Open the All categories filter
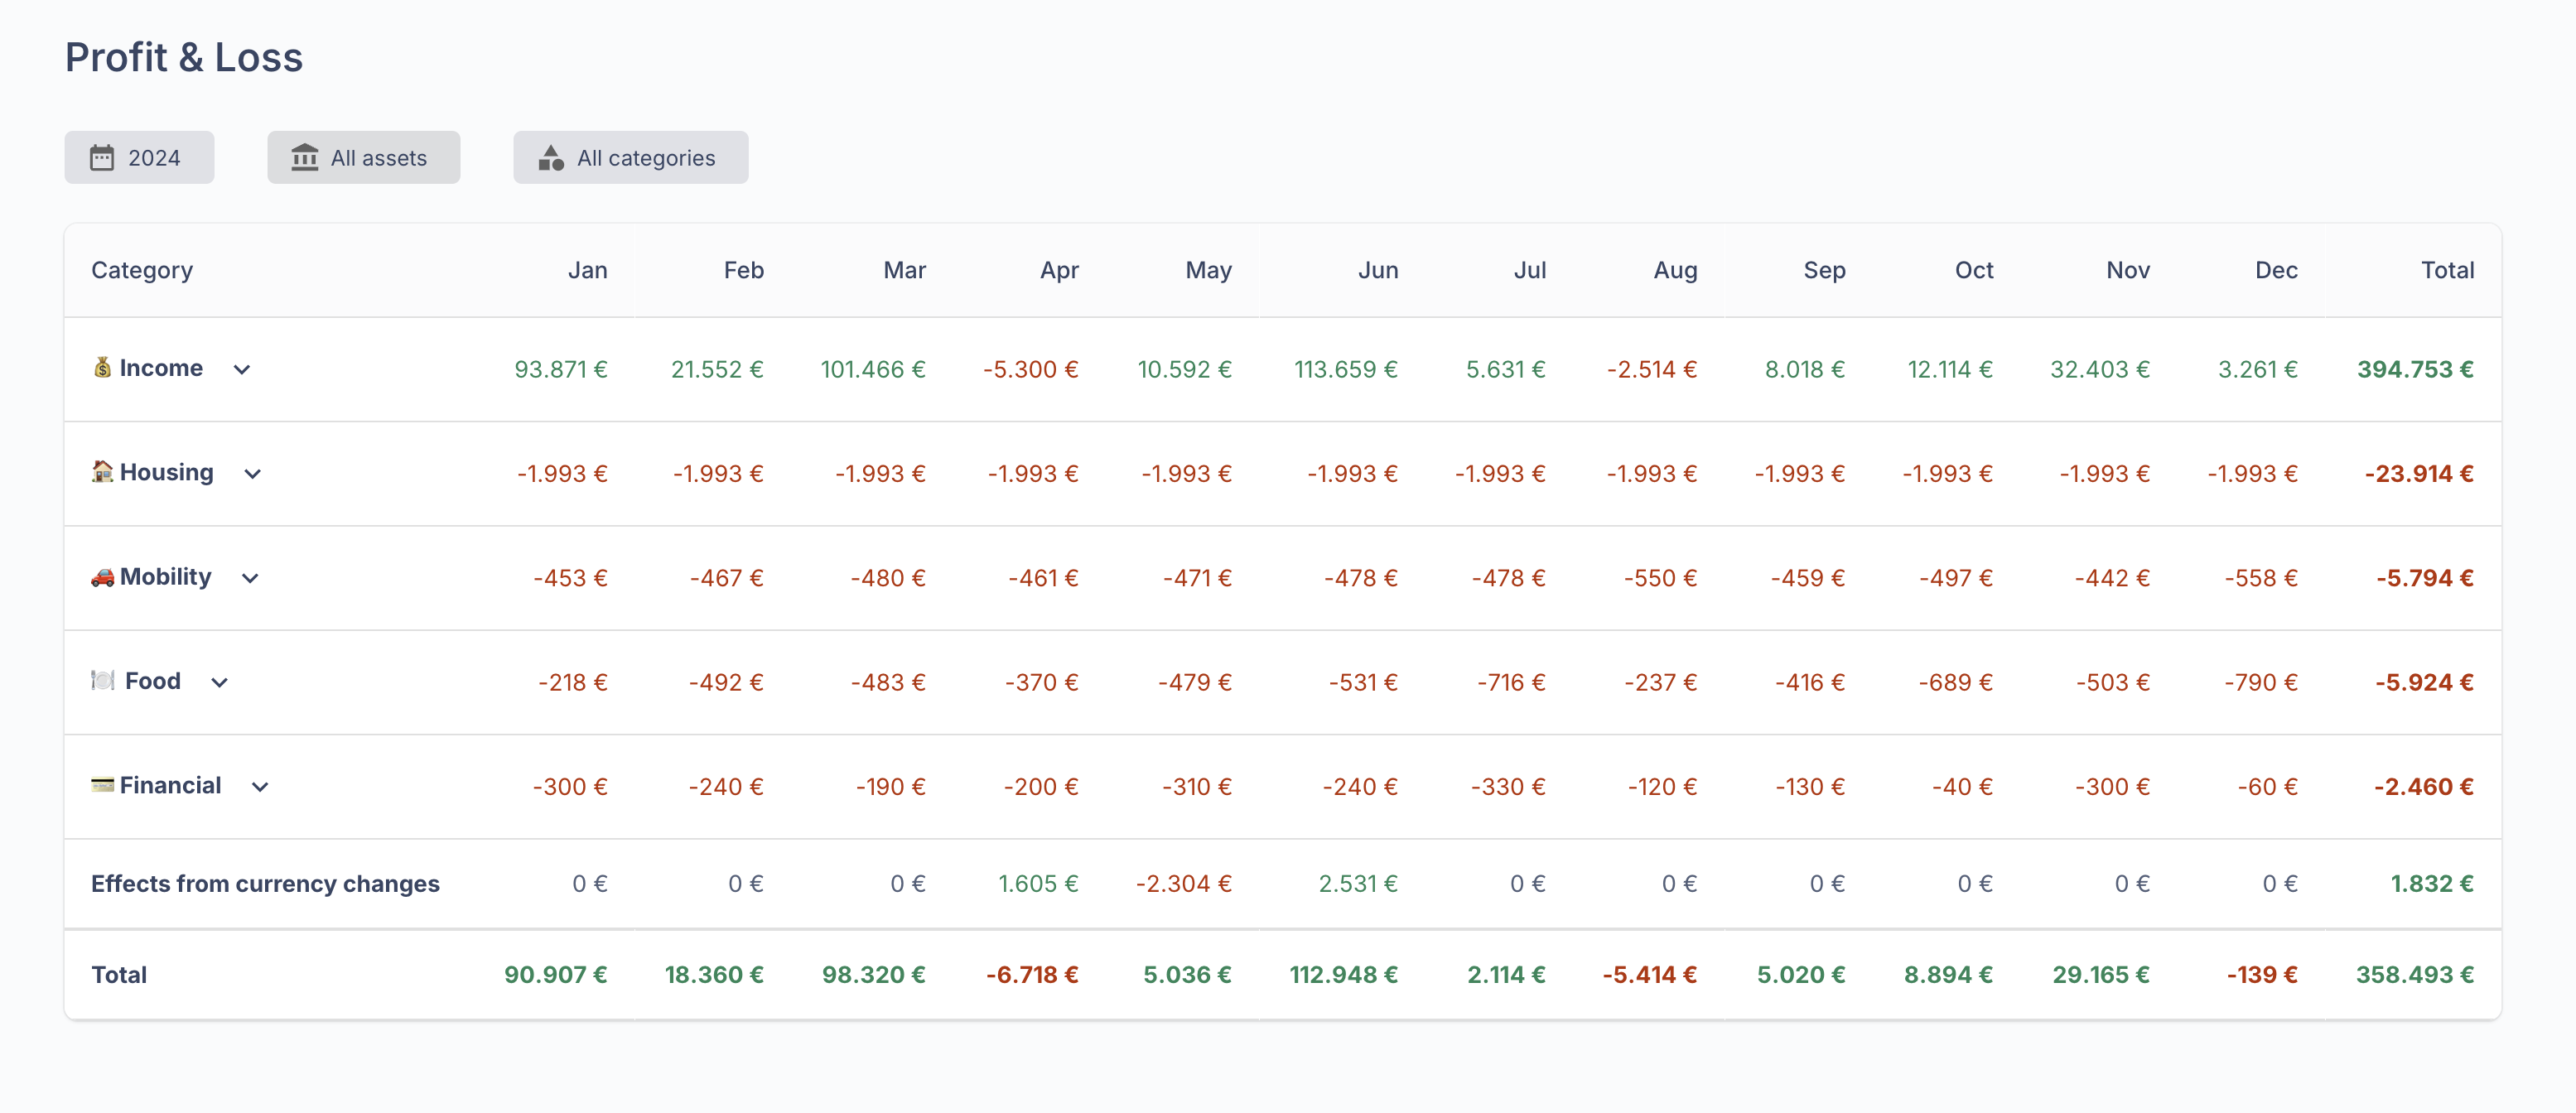The height and width of the screenshot is (1113, 2576). point(630,157)
